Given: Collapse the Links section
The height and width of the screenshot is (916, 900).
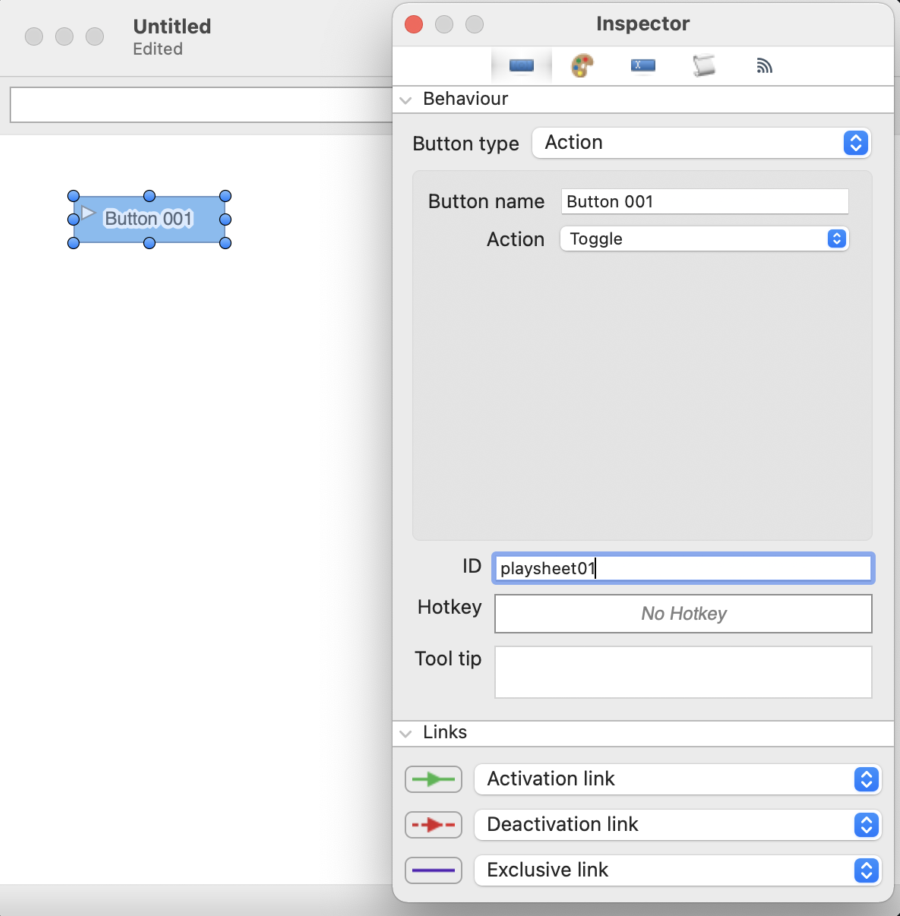Looking at the screenshot, I should [x=406, y=733].
